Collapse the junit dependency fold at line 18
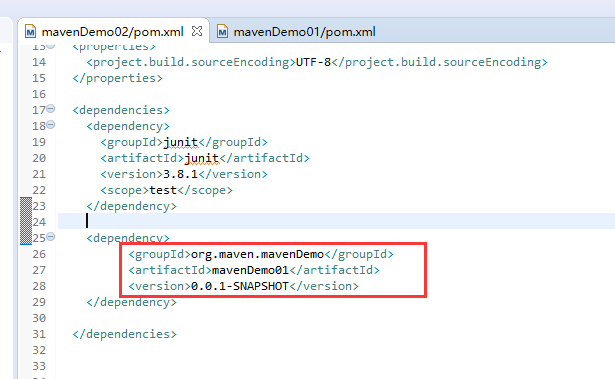The image size is (615, 379). [x=51, y=125]
